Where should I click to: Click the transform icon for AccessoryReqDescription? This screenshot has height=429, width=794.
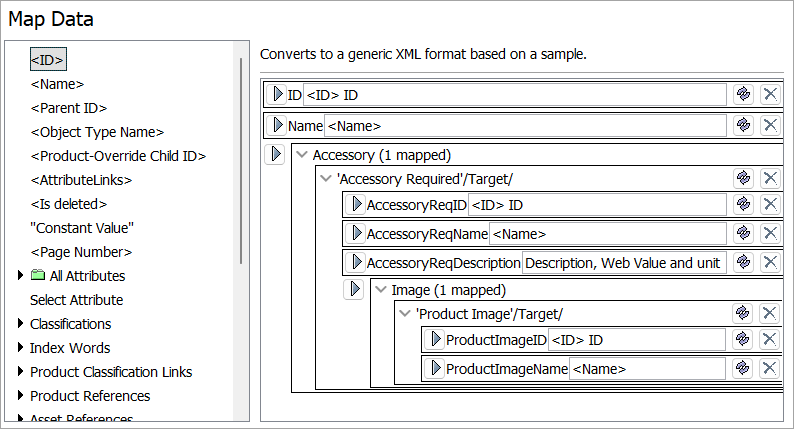click(x=743, y=262)
